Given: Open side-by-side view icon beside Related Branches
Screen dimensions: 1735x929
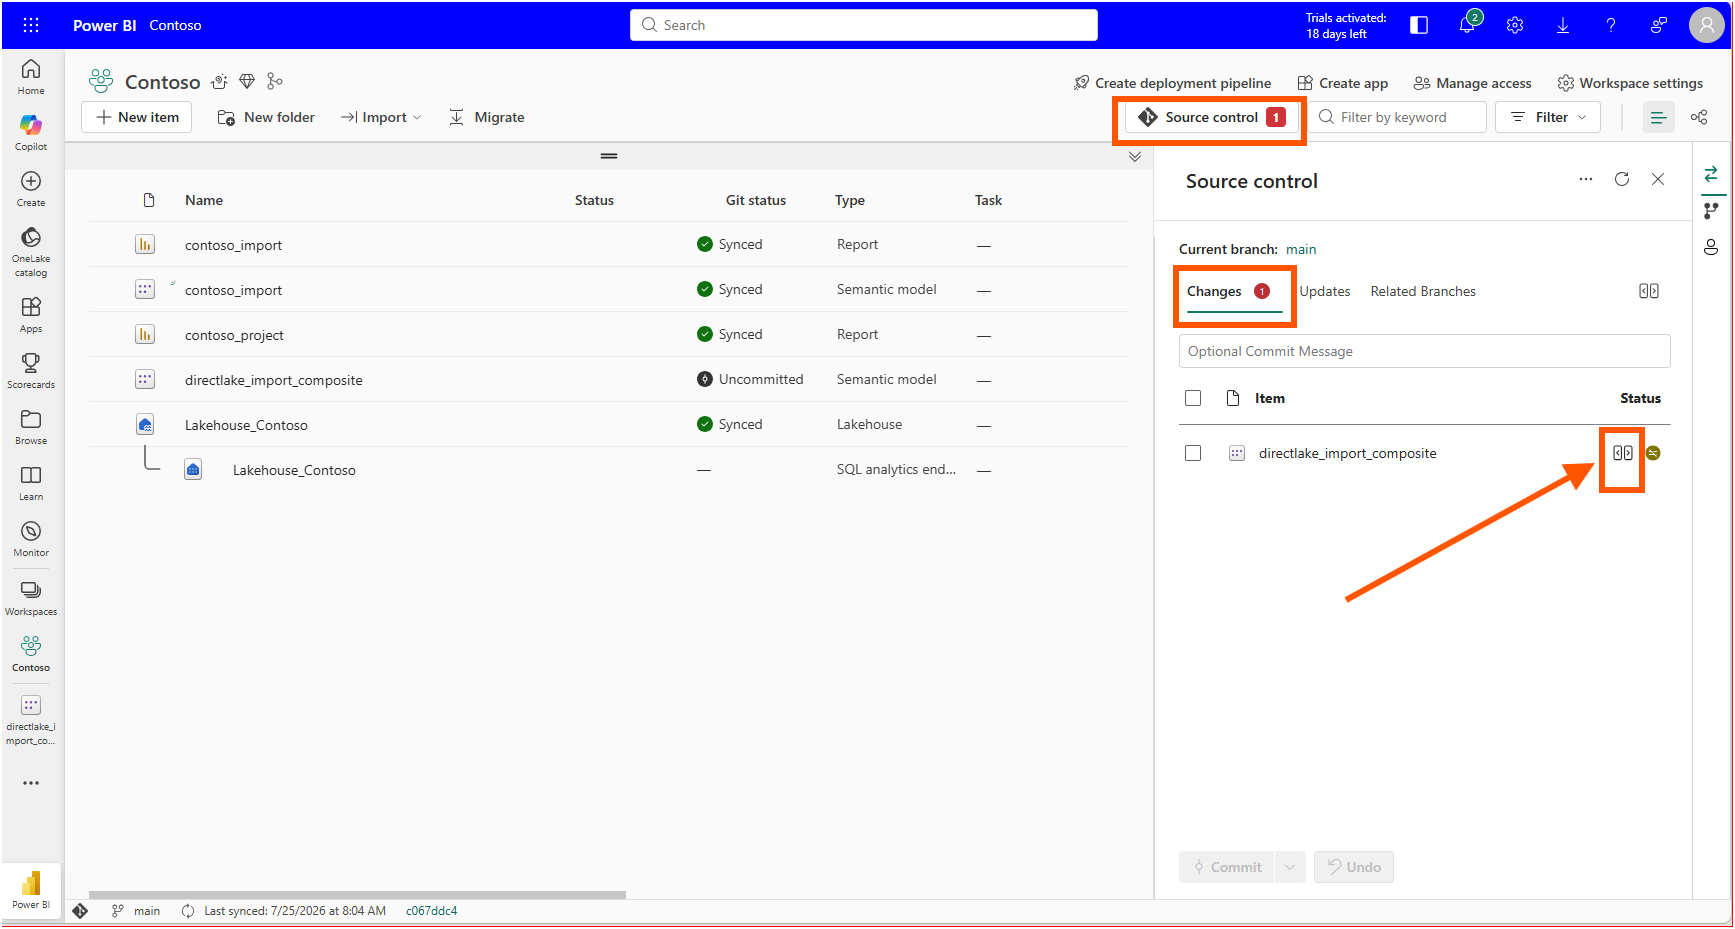Looking at the screenshot, I should pos(1649,291).
